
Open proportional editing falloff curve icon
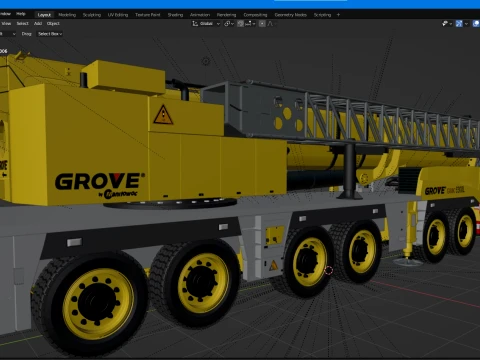point(271,24)
